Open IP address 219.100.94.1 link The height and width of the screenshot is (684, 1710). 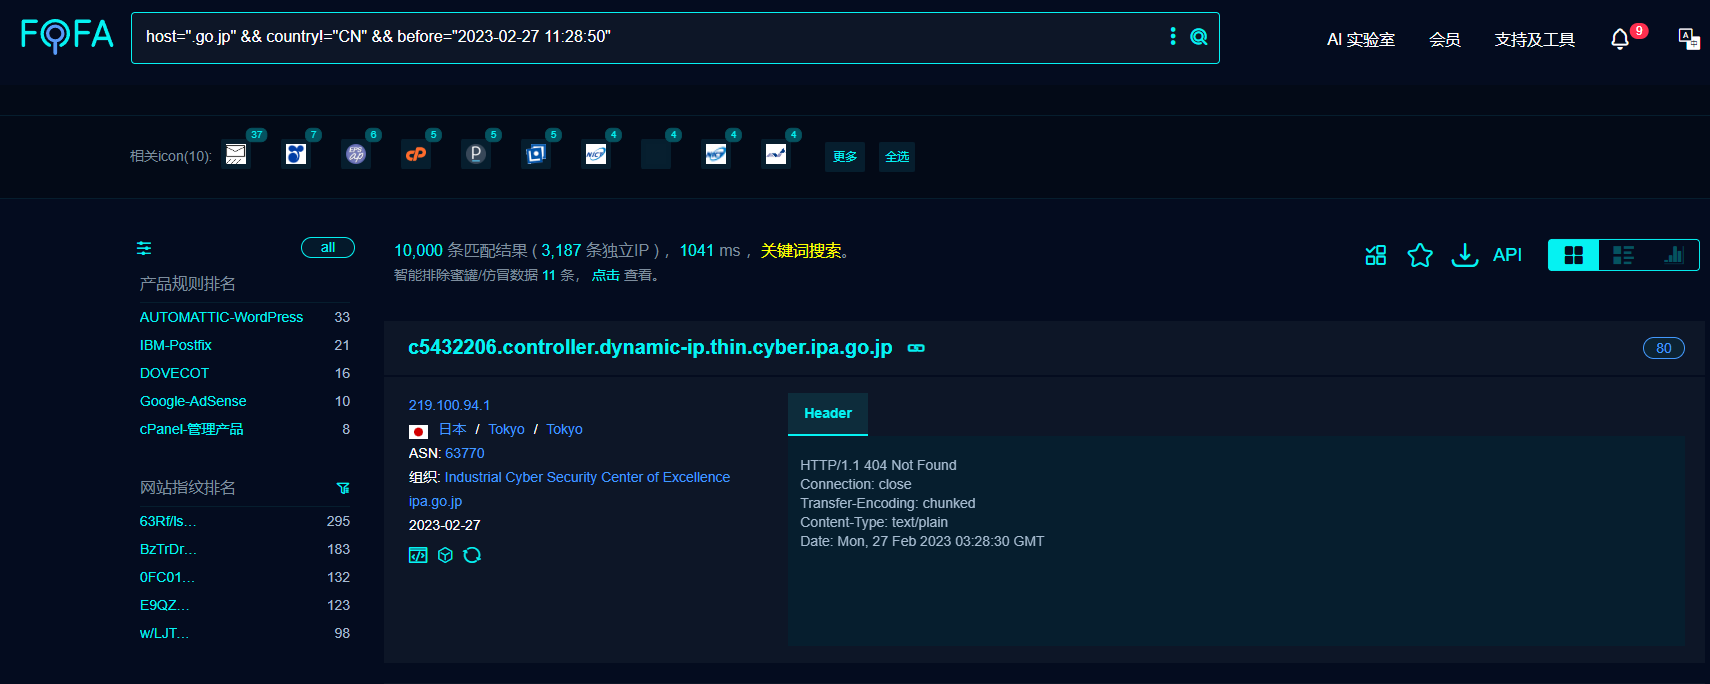pyautogui.click(x=449, y=405)
